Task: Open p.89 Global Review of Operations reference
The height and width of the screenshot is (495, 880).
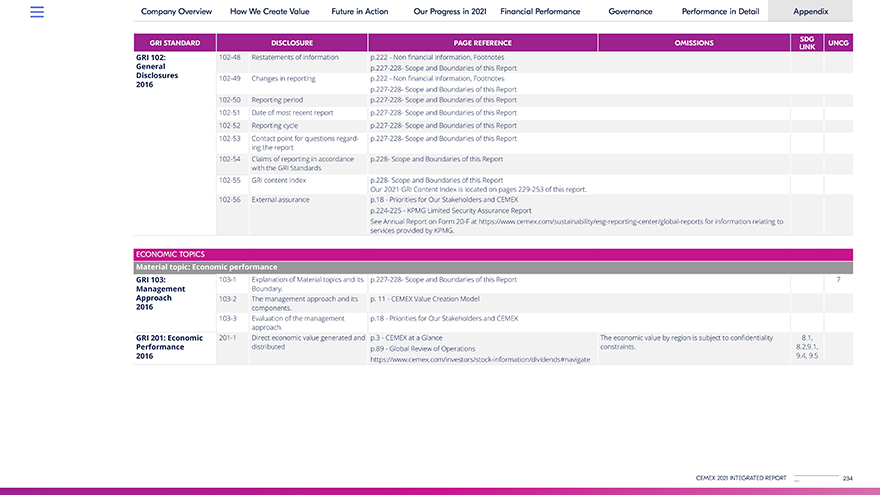Action: point(422,349)
